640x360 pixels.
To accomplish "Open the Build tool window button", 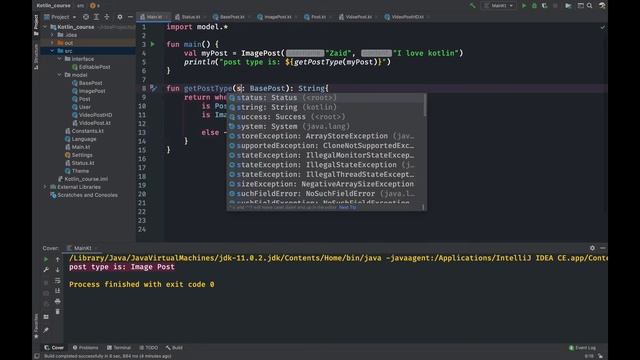I will 174,348.
